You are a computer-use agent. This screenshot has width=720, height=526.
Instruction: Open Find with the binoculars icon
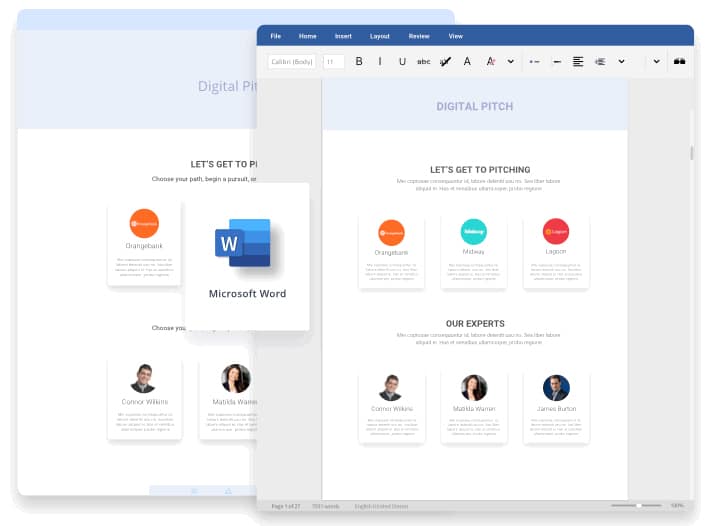(x=679, y=61)
